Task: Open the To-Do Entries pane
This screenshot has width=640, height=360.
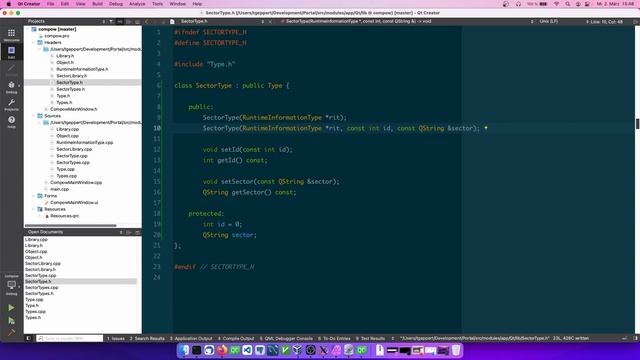Action: pyautogui.click(x=334, y=338)
